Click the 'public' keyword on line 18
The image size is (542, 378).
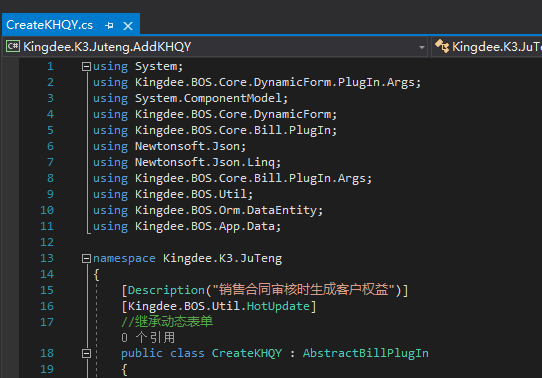tap(142, 353)
